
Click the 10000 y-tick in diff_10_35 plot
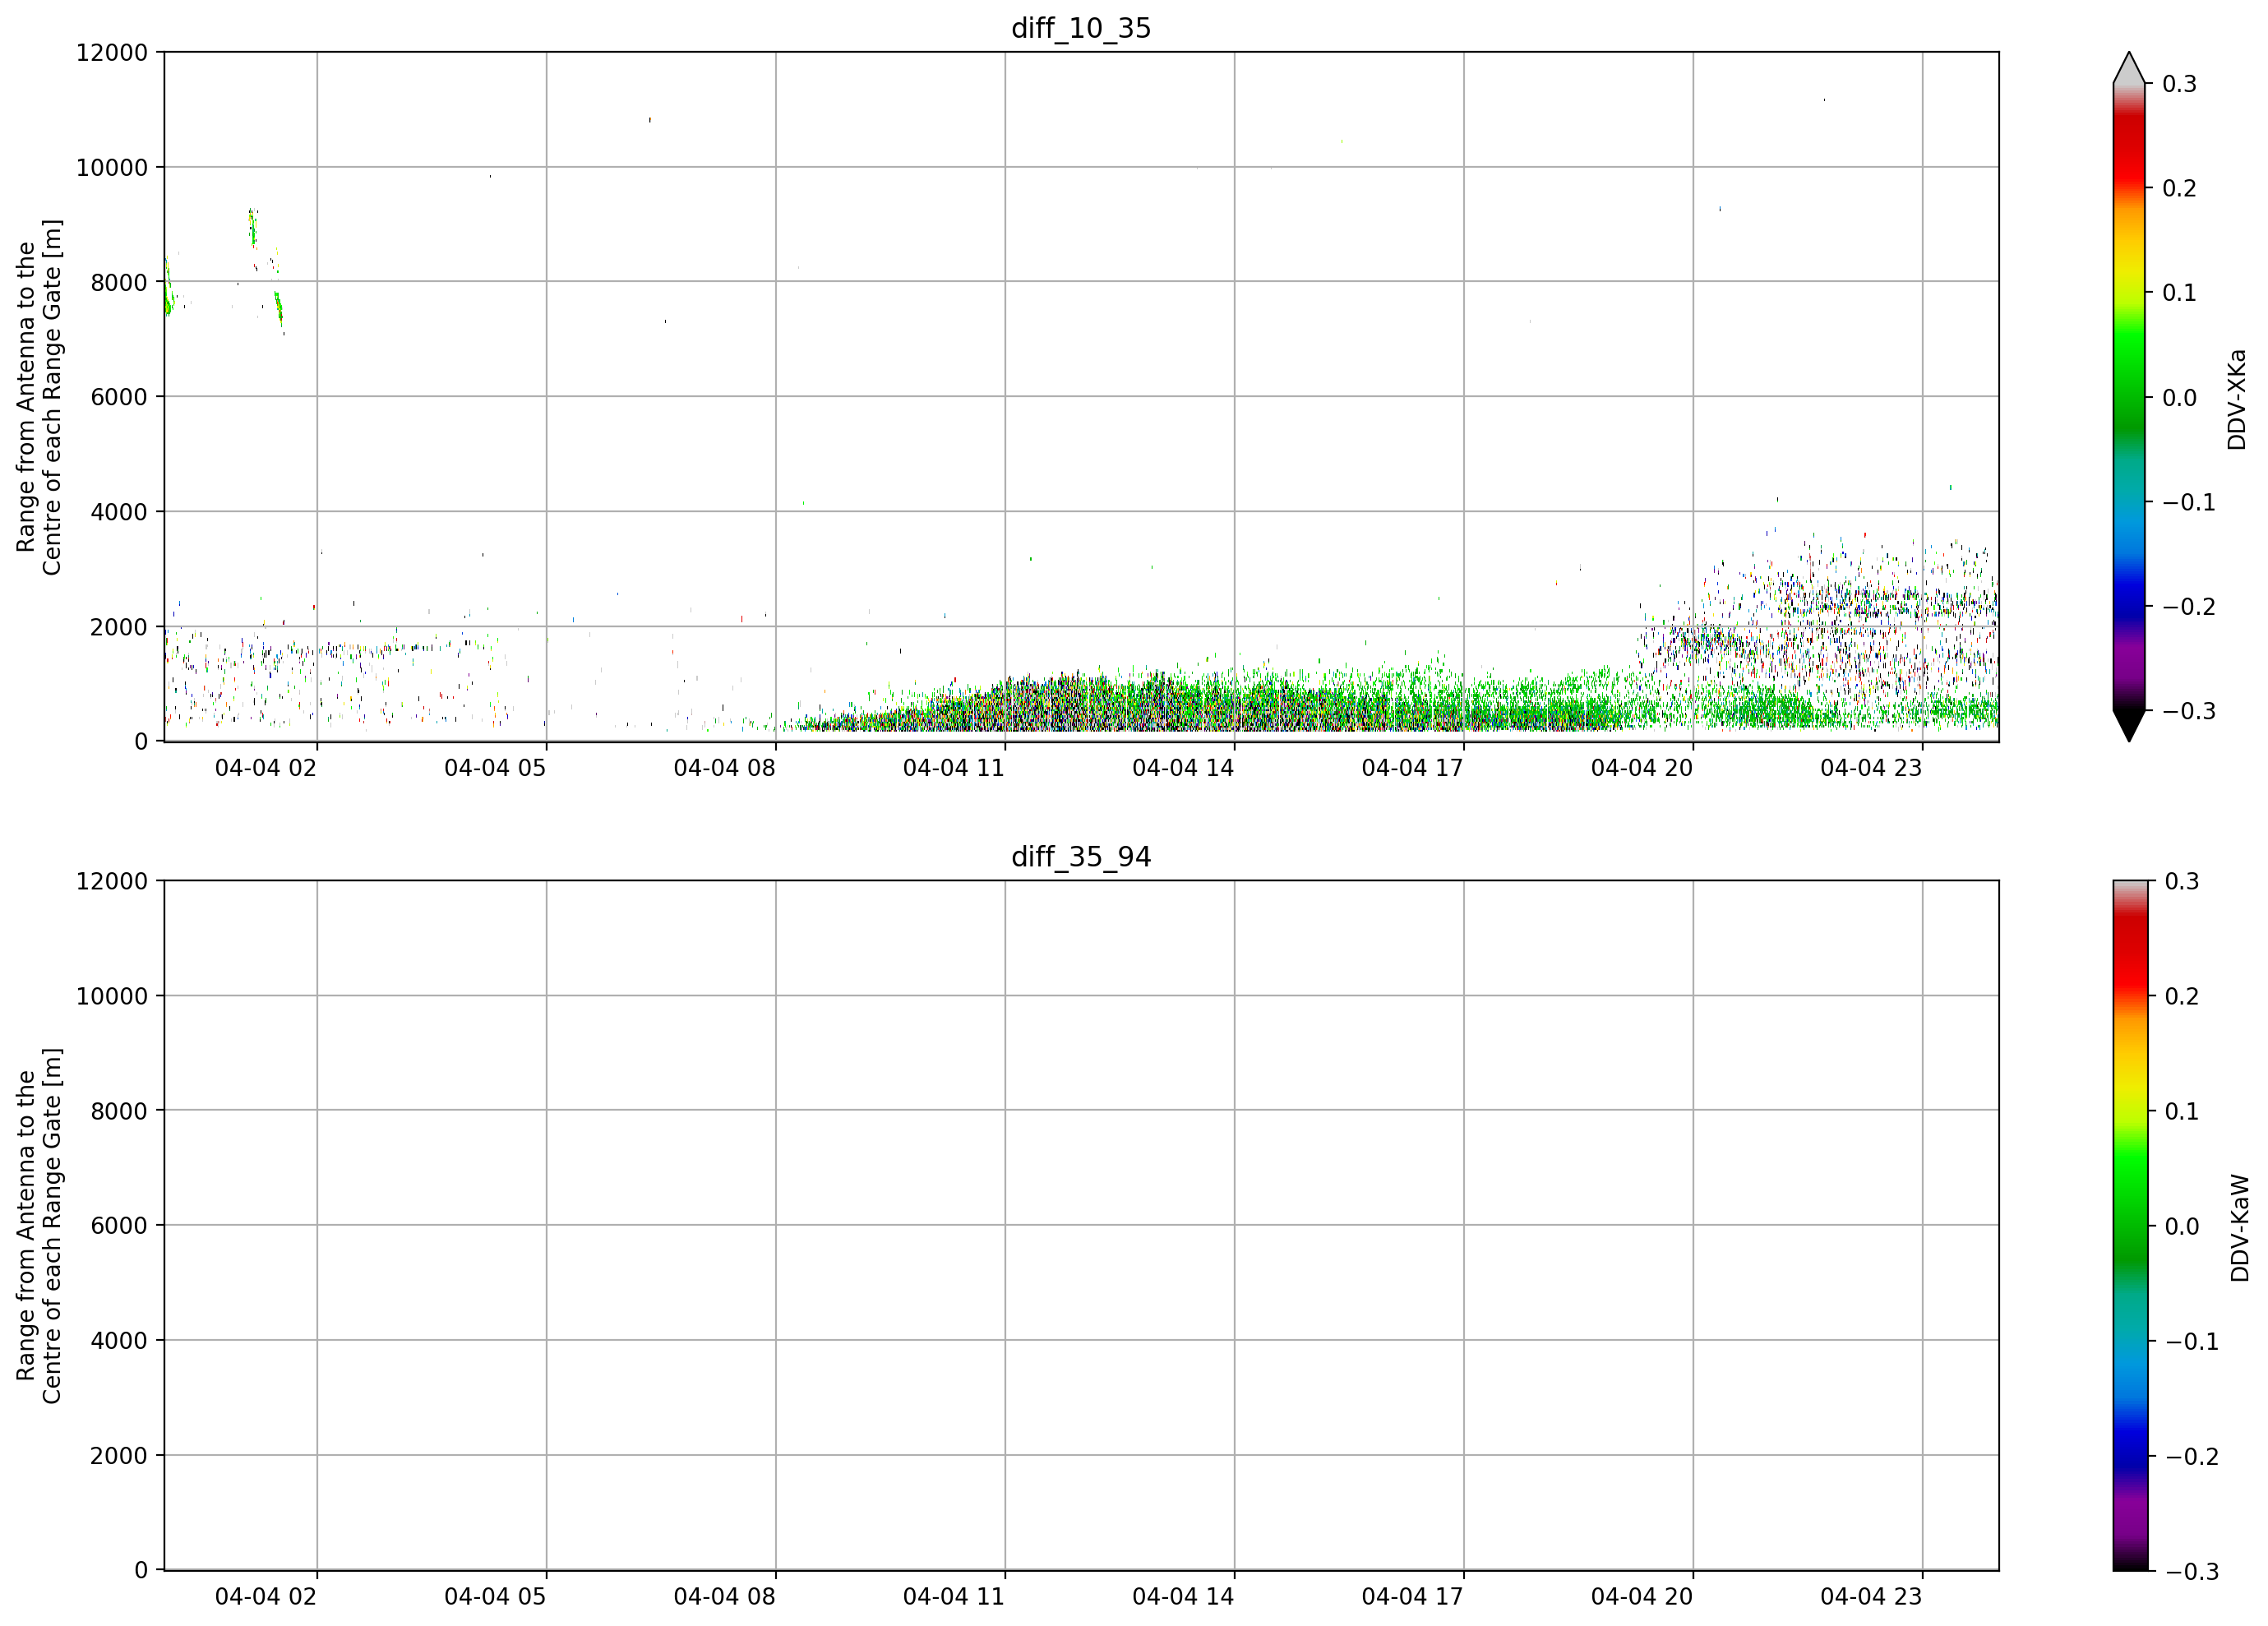coord(112,167)
